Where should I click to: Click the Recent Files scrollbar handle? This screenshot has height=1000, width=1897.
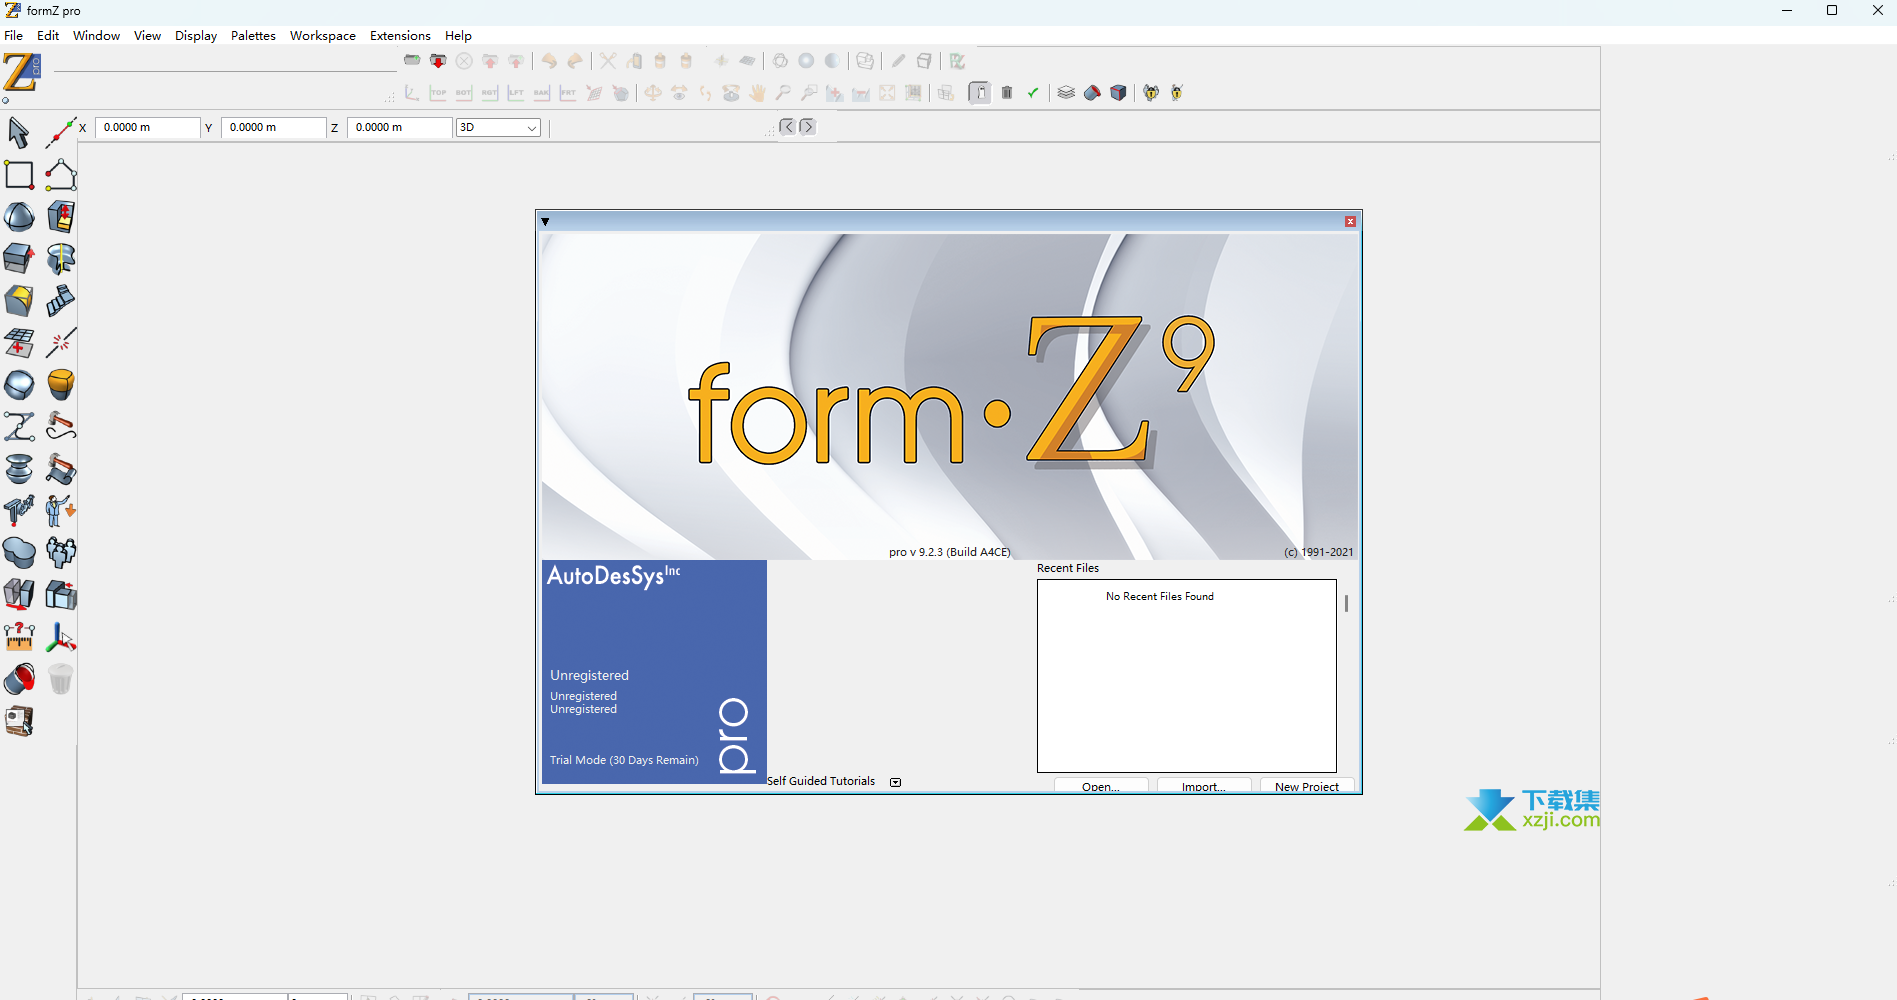pyautogui.click(x=1346, y=604)
